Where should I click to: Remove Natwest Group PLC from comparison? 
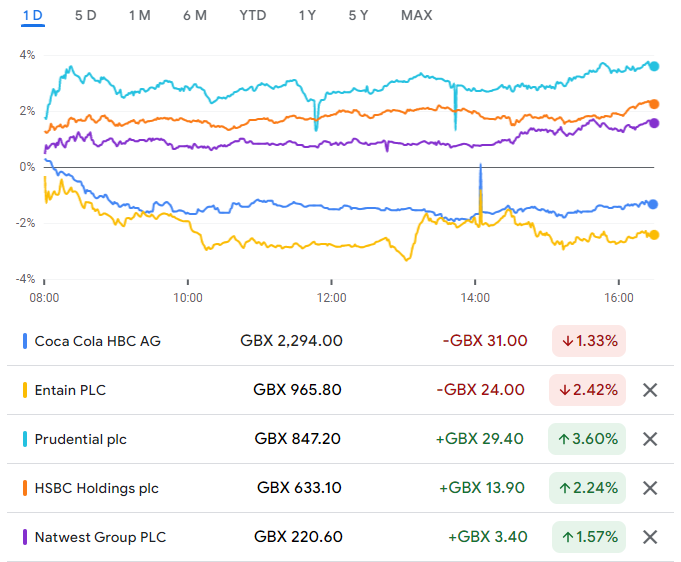tap(650, 537)
